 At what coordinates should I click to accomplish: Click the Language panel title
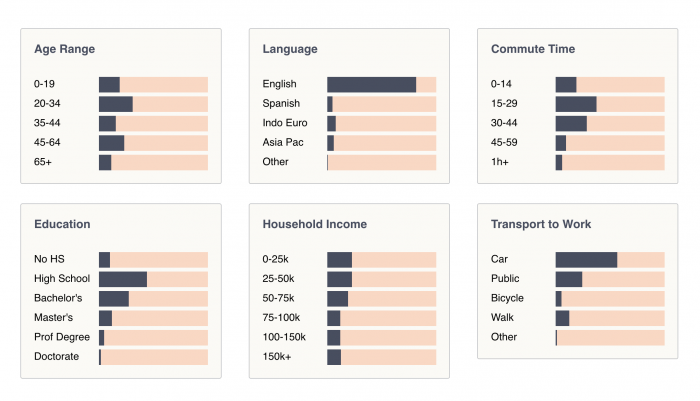(290, 49)
